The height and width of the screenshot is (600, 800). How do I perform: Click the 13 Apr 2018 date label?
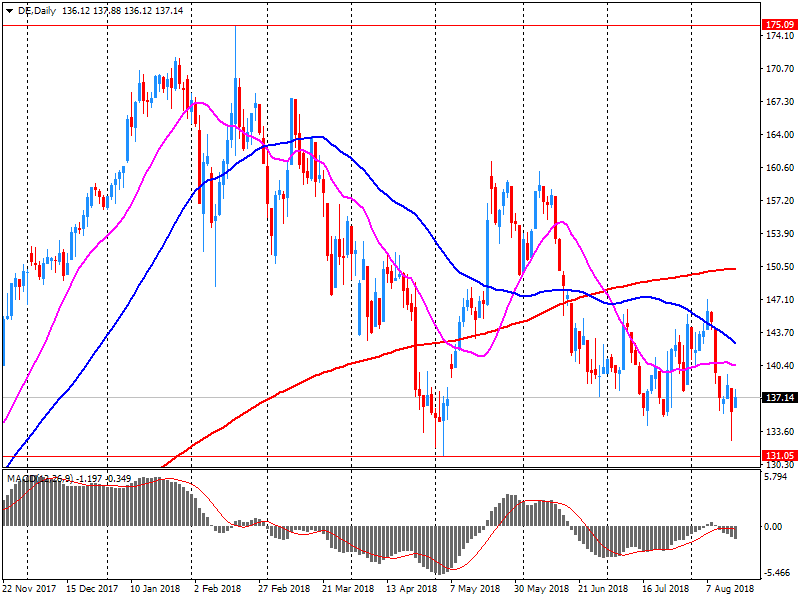pyautogui.click(x=411, y=589)
